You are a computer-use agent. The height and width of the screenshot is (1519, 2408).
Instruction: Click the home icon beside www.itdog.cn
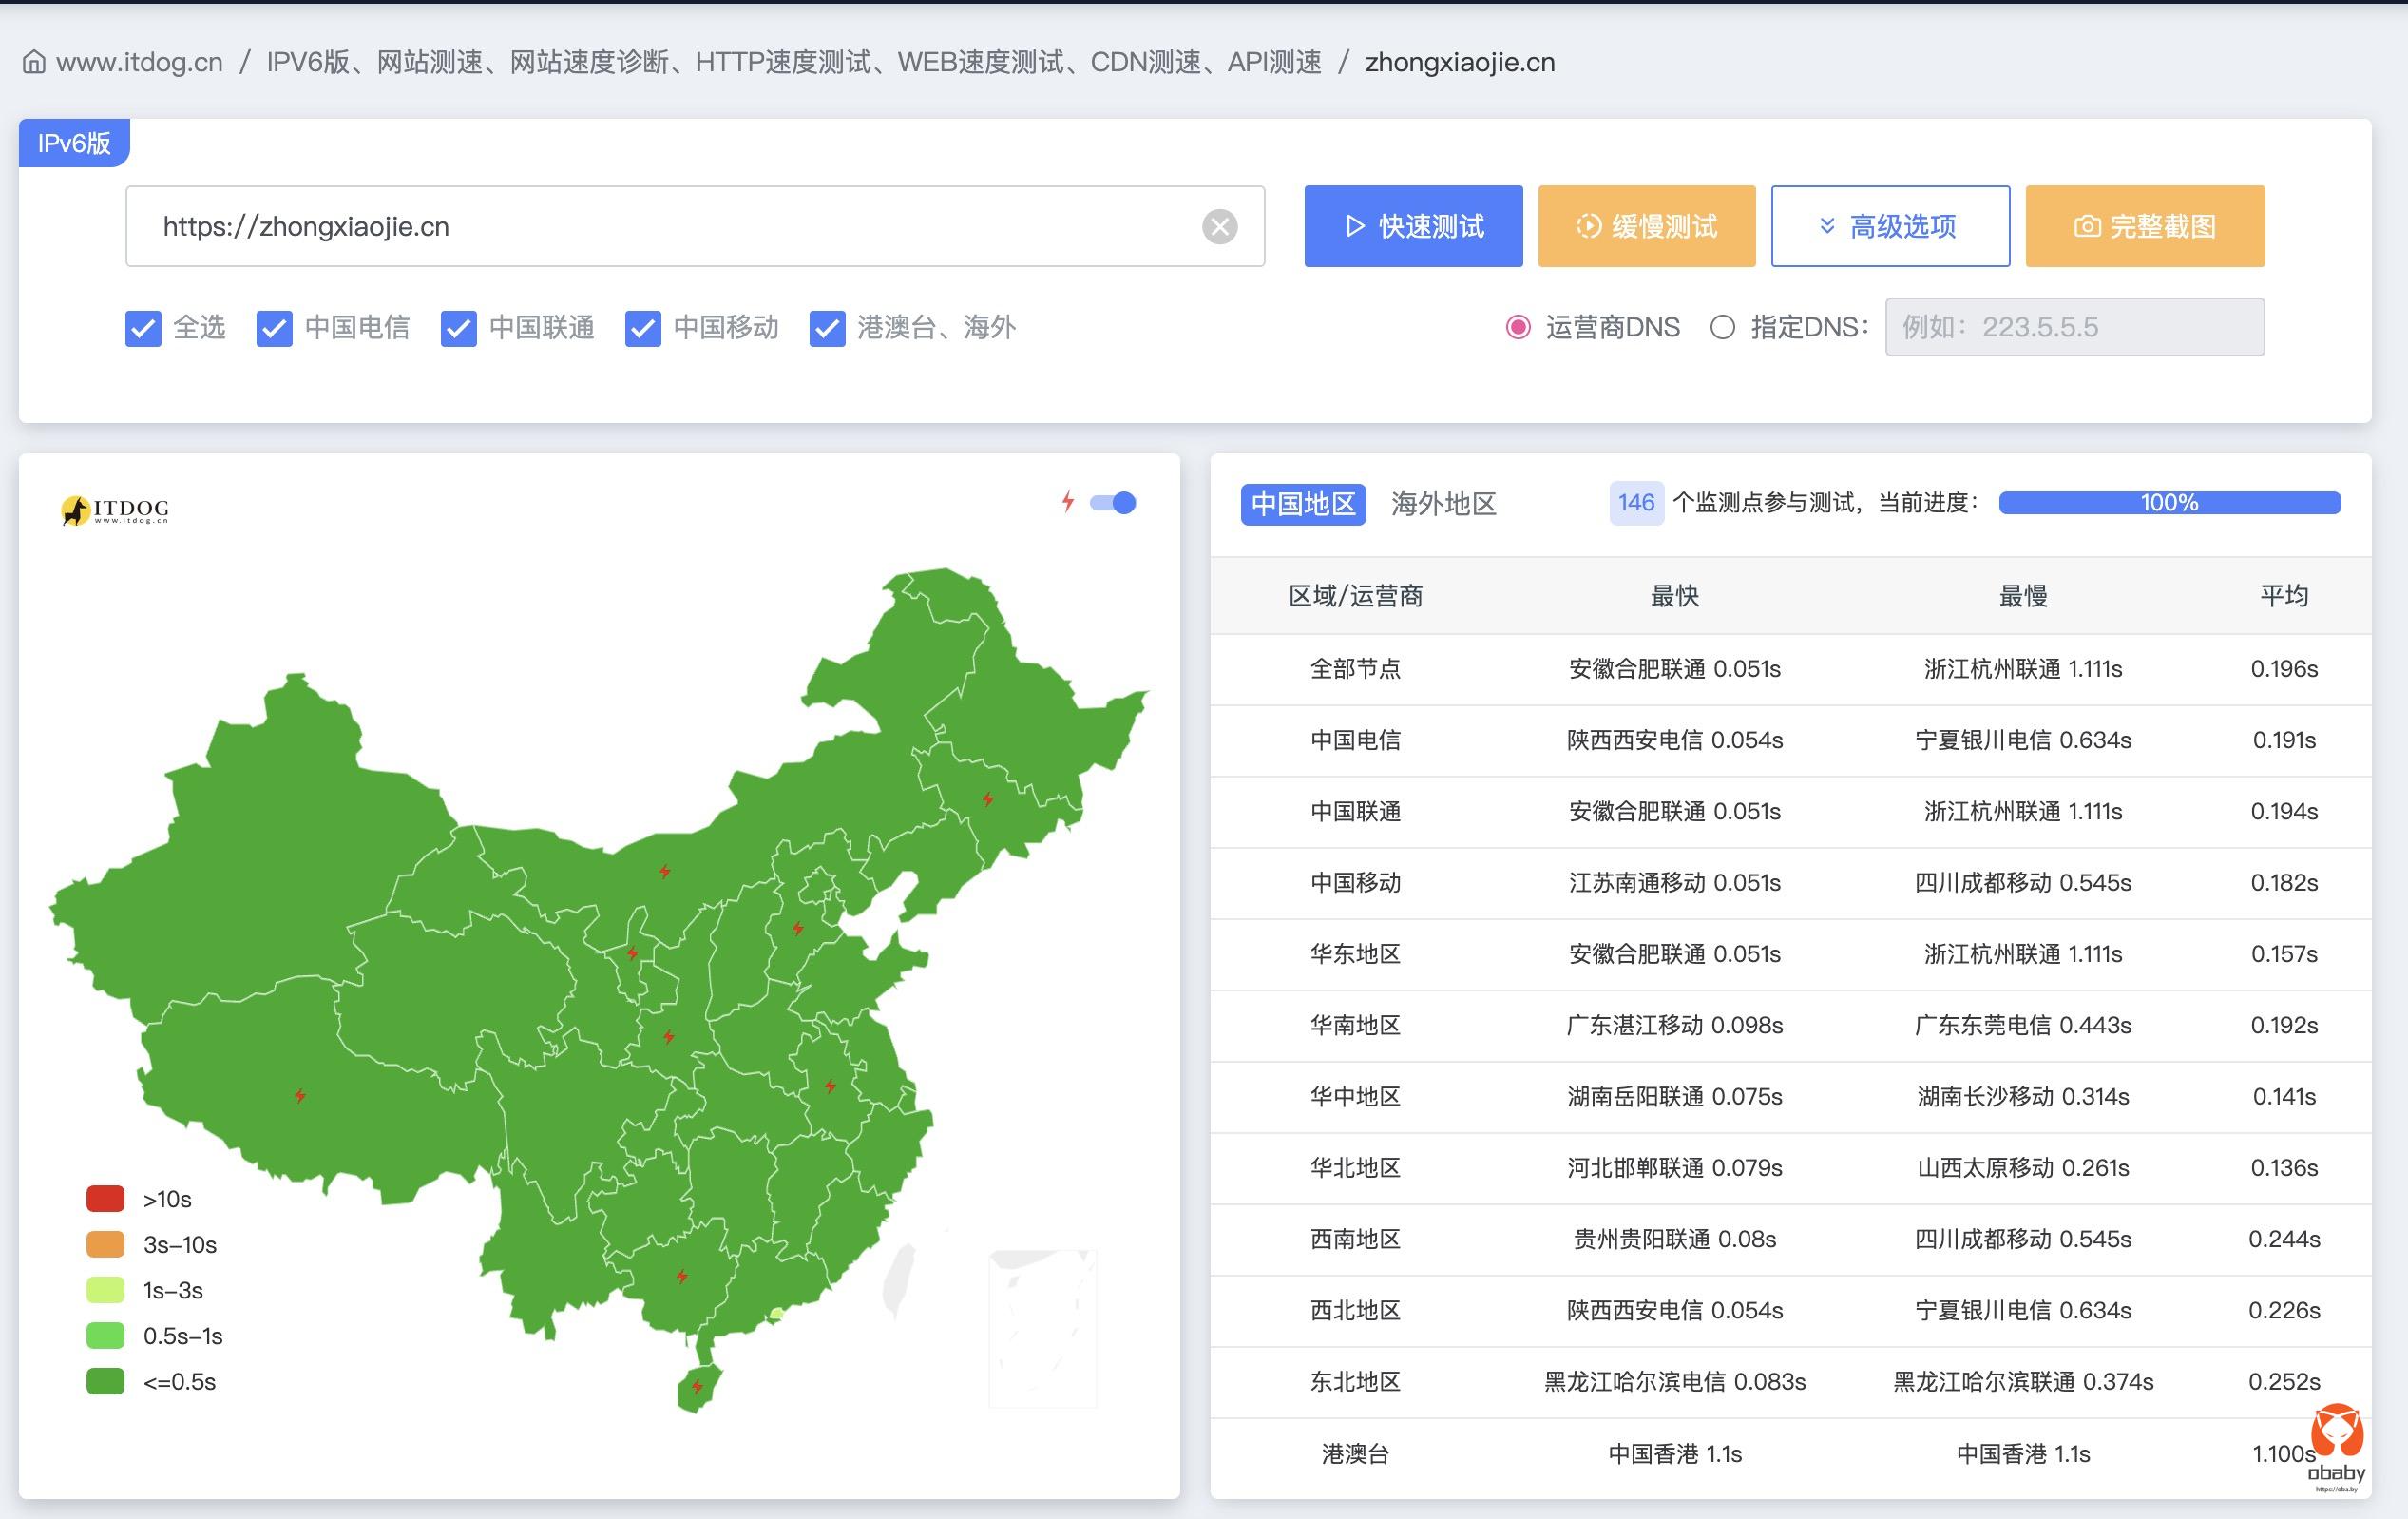34,62
